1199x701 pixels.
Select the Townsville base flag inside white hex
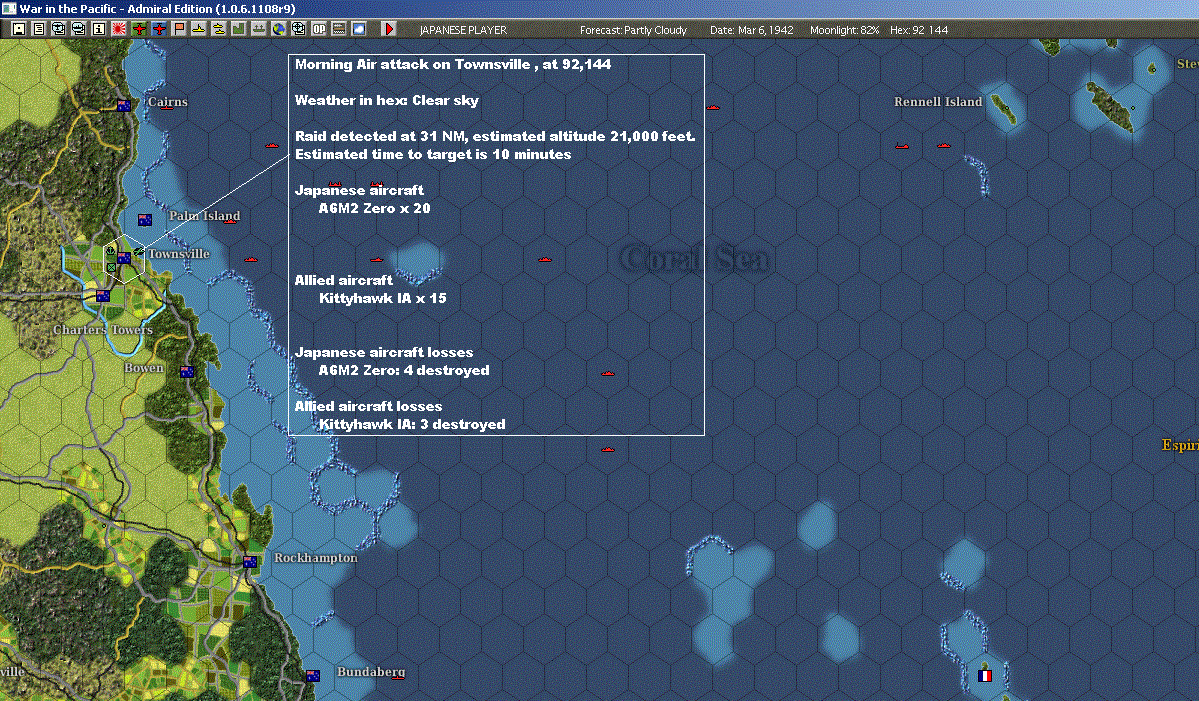(124, 258)
